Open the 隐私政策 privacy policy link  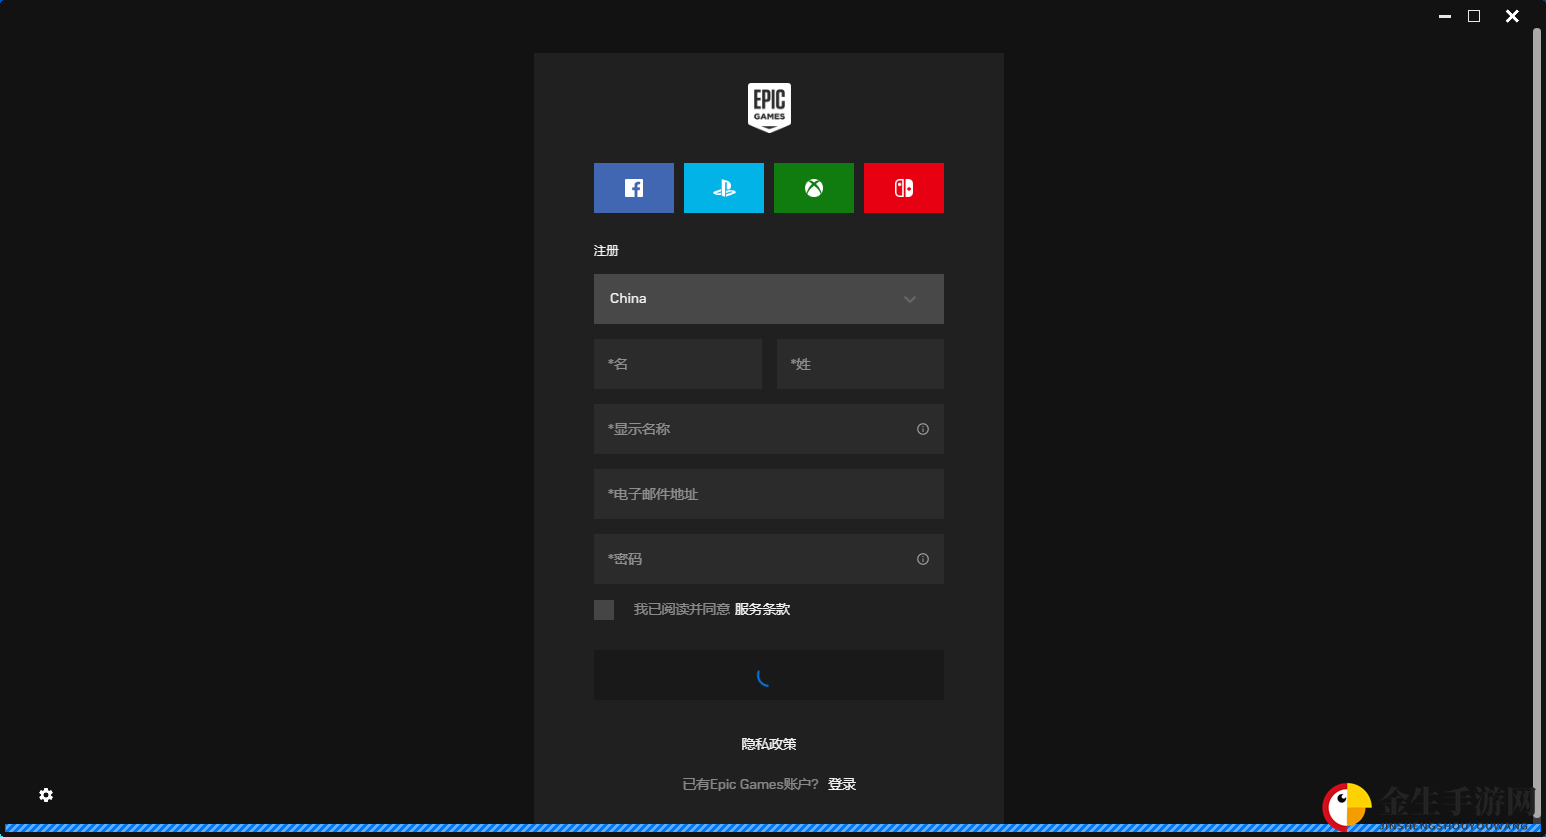(x=769, y=744)
